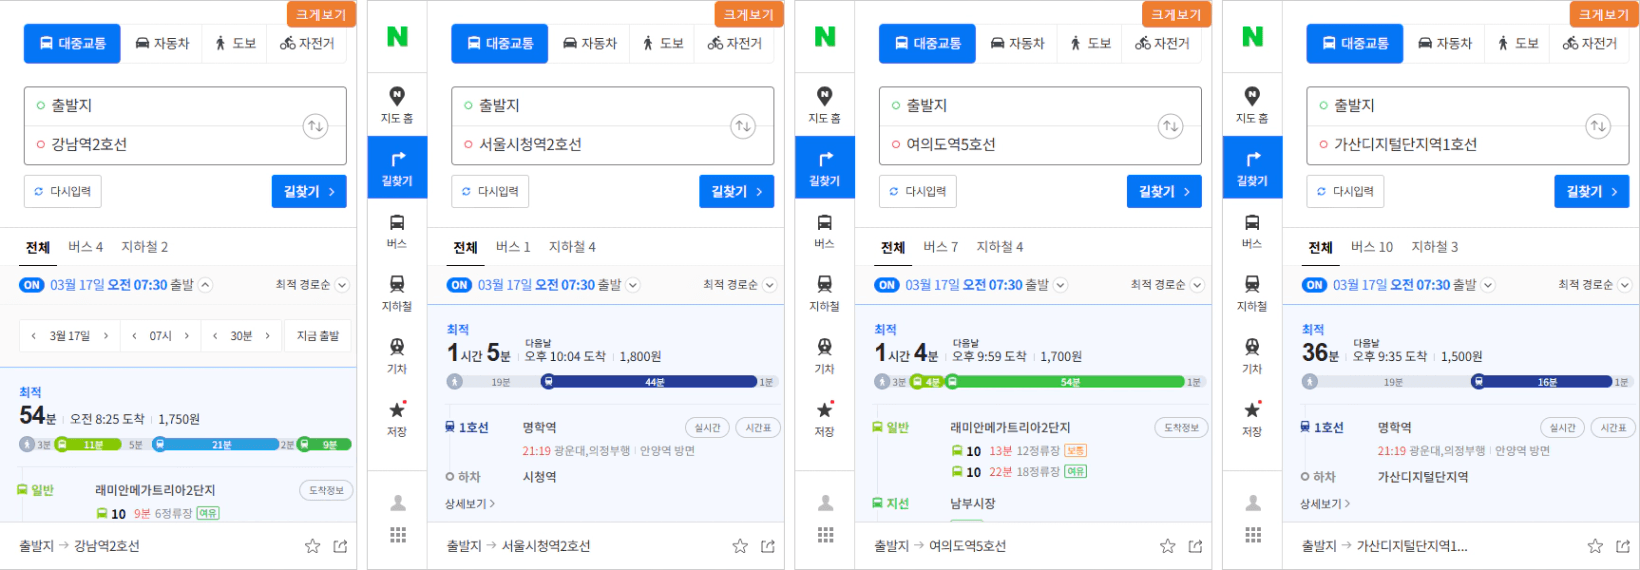Select the 지하철 3 tab in the 가산디지털단지역1호선 panel
The width and height of the screenshot is (1640, 570).
point(1434,247)
